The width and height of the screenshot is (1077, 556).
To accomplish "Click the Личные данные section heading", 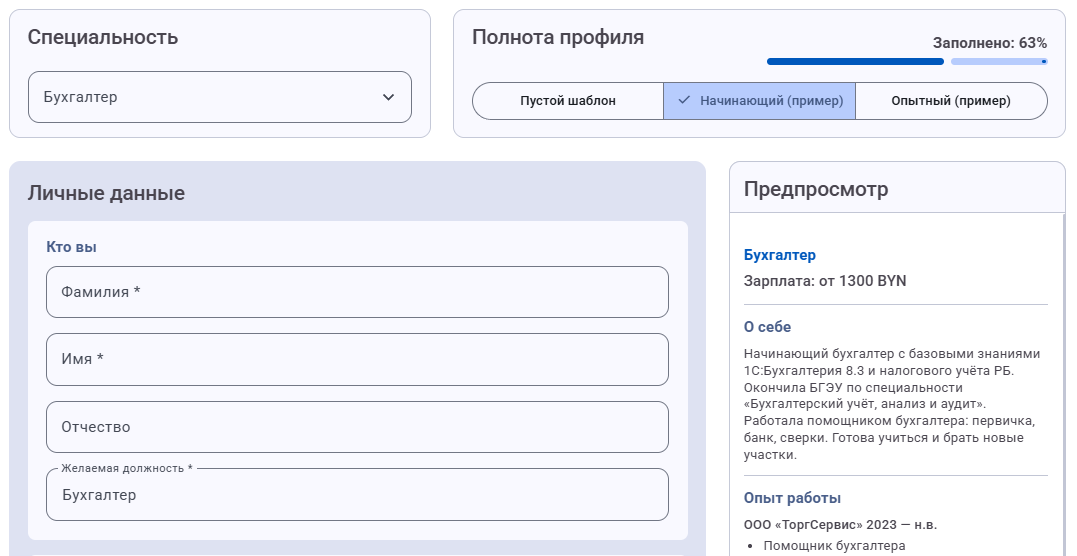I will [106, 193].
